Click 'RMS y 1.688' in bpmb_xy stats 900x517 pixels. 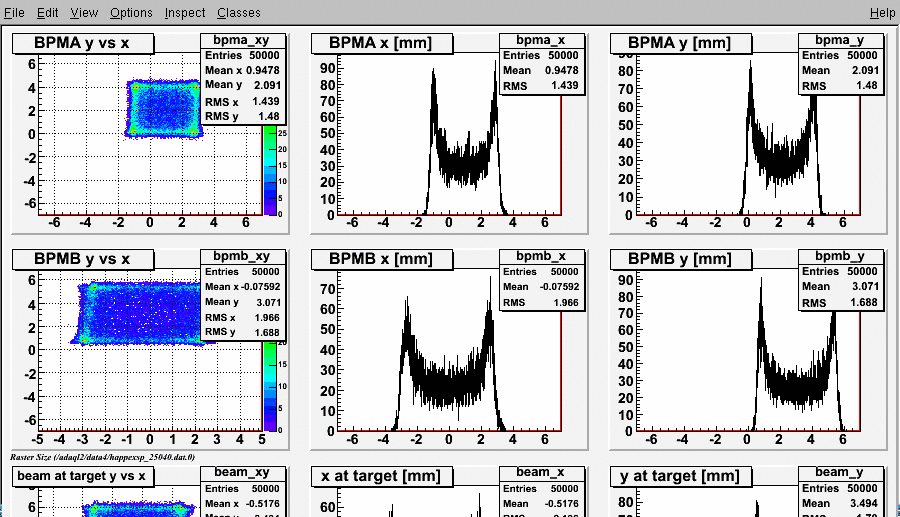click(x=242, y=332)
